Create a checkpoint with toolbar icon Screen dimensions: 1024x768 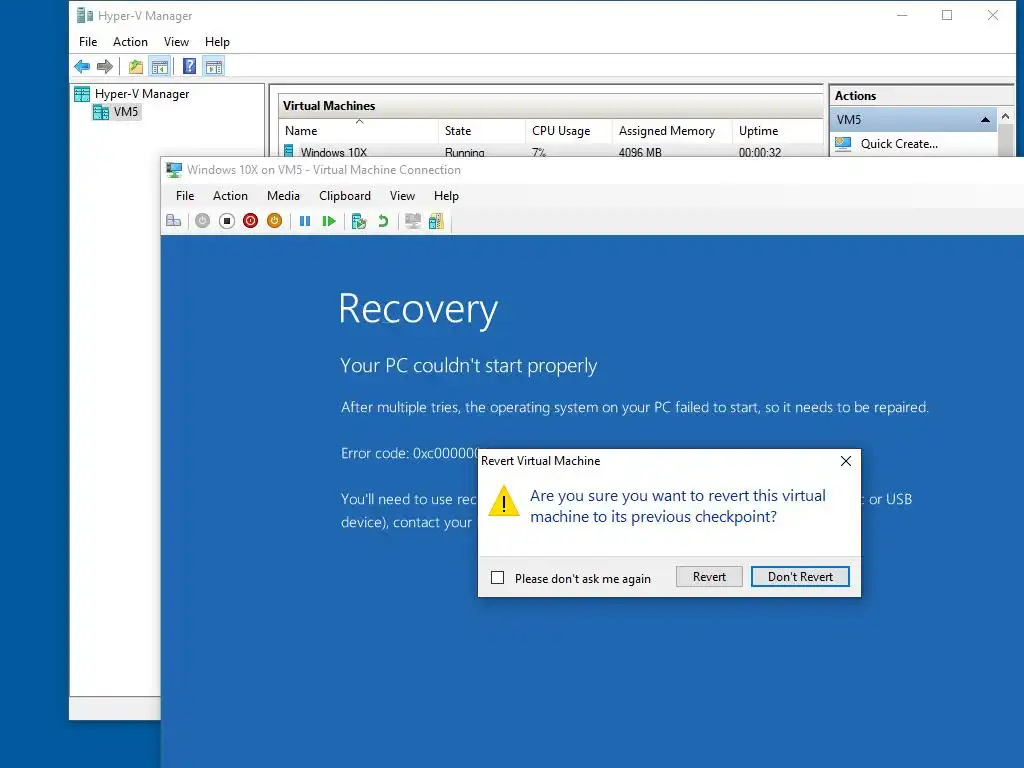click(x=359, y=221)
